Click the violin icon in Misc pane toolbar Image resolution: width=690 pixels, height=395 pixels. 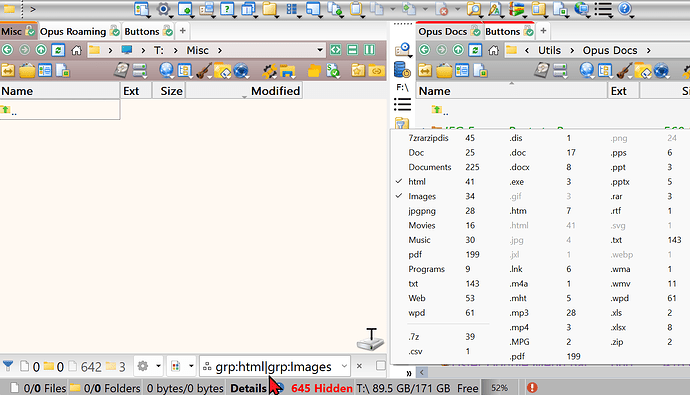click(203, 70)
